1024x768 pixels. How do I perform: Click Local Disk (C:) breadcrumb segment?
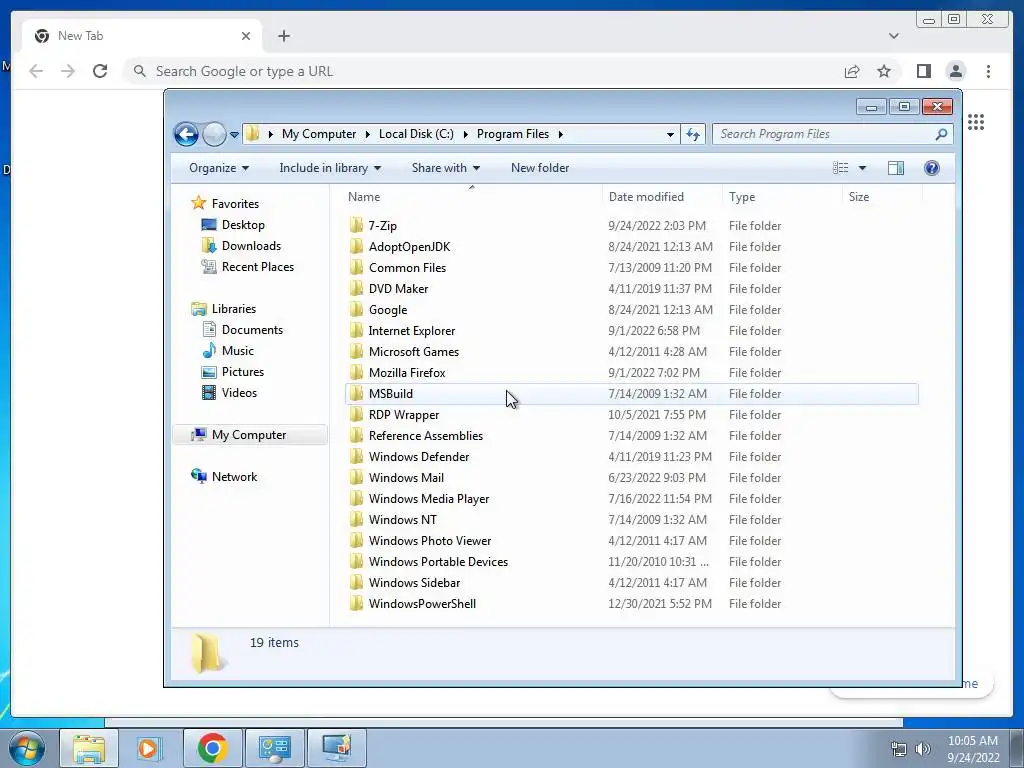pos(416,134)
